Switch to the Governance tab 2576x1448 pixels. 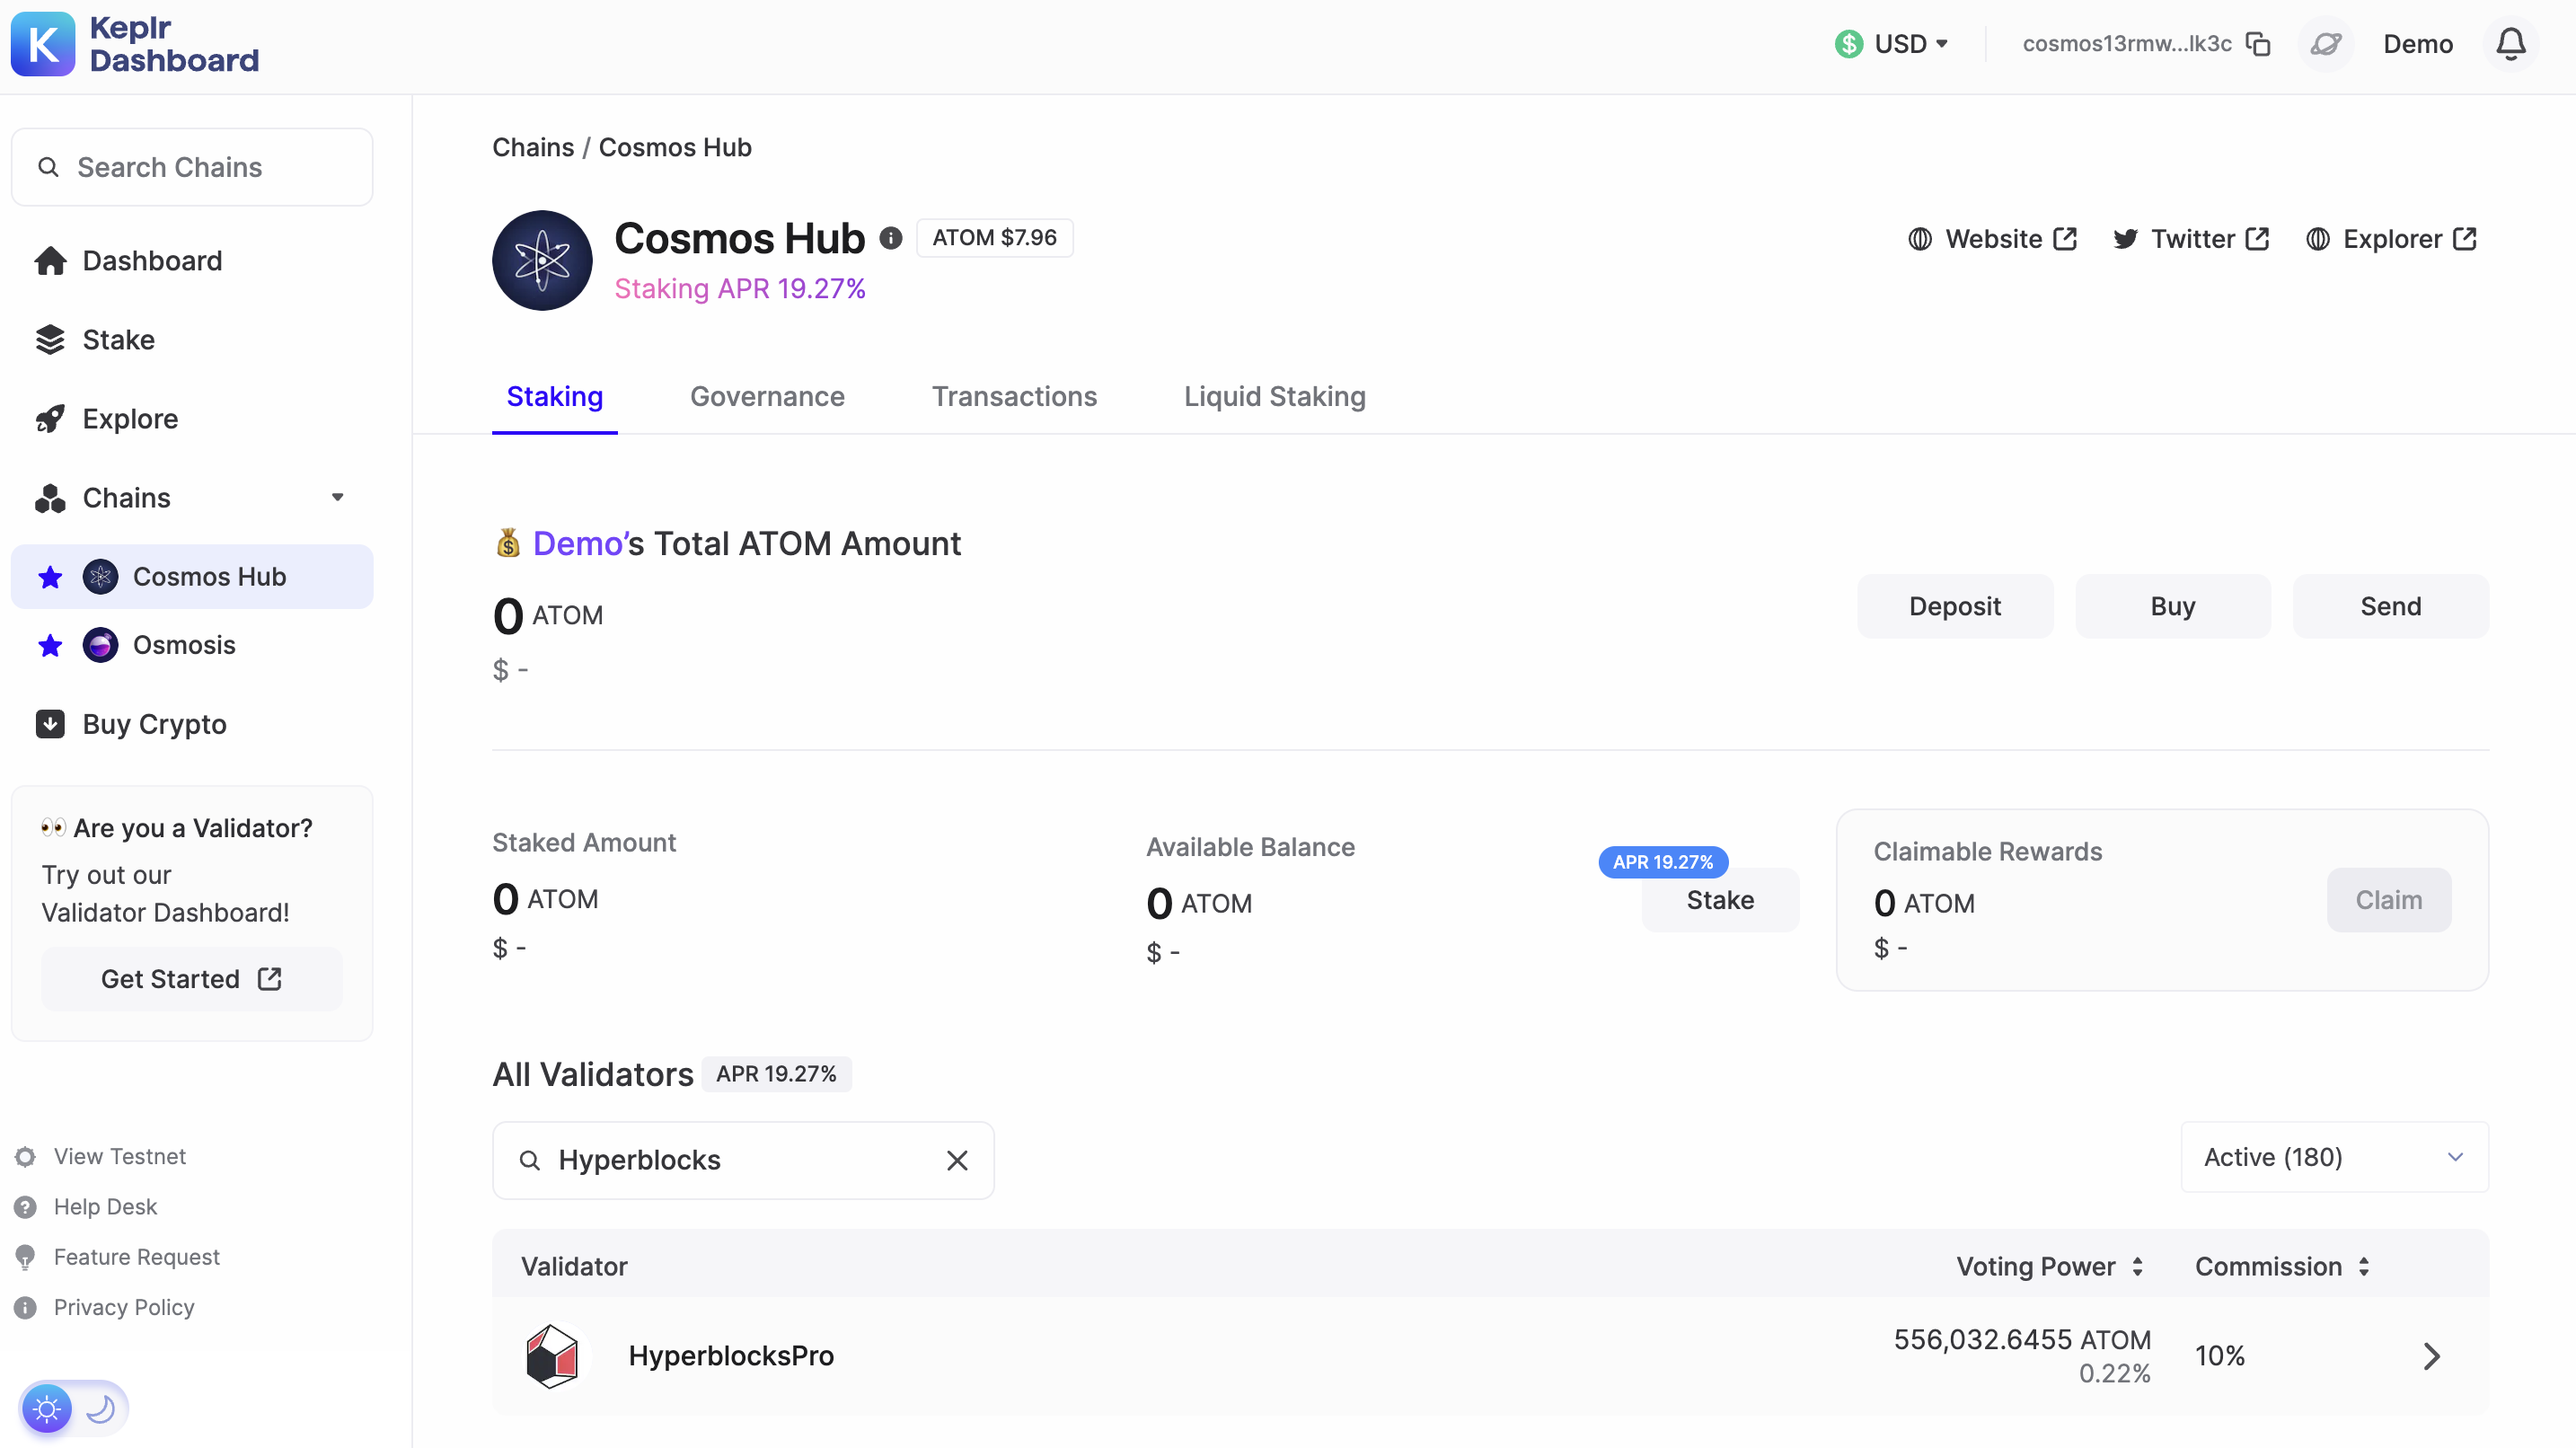(x=767, y=397)
